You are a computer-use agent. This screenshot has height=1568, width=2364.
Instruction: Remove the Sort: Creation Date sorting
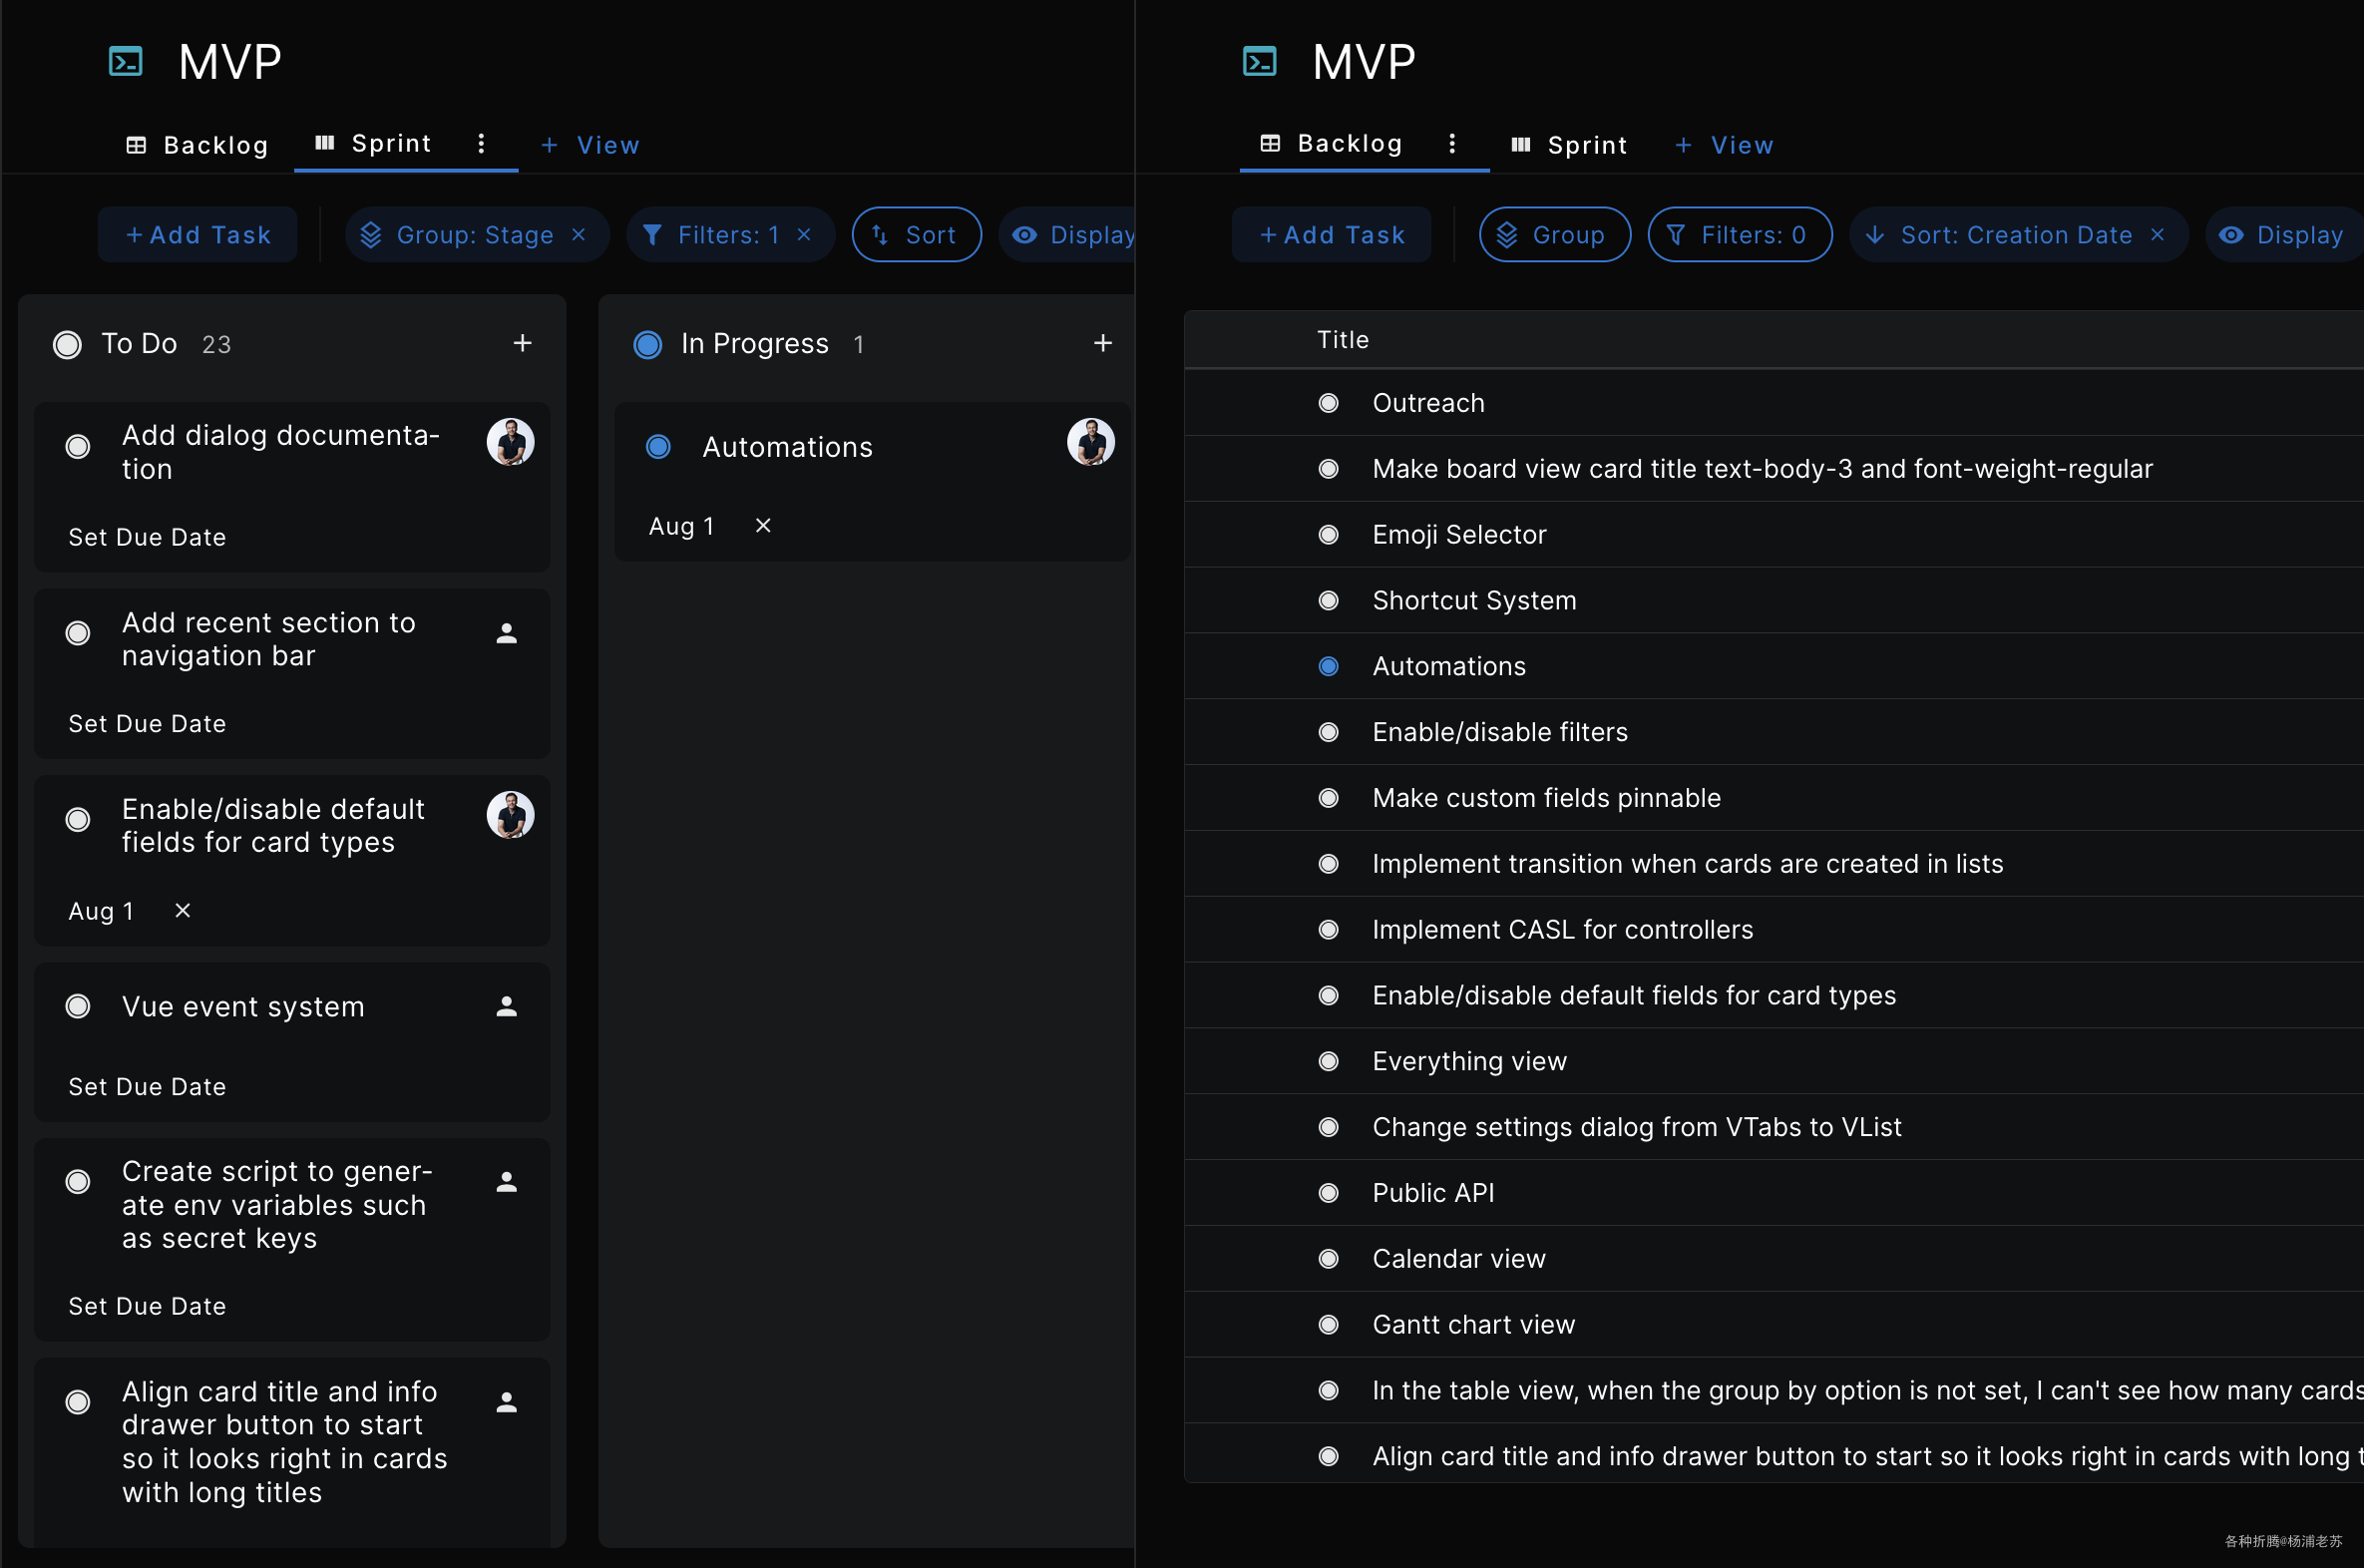[2157, 235]
